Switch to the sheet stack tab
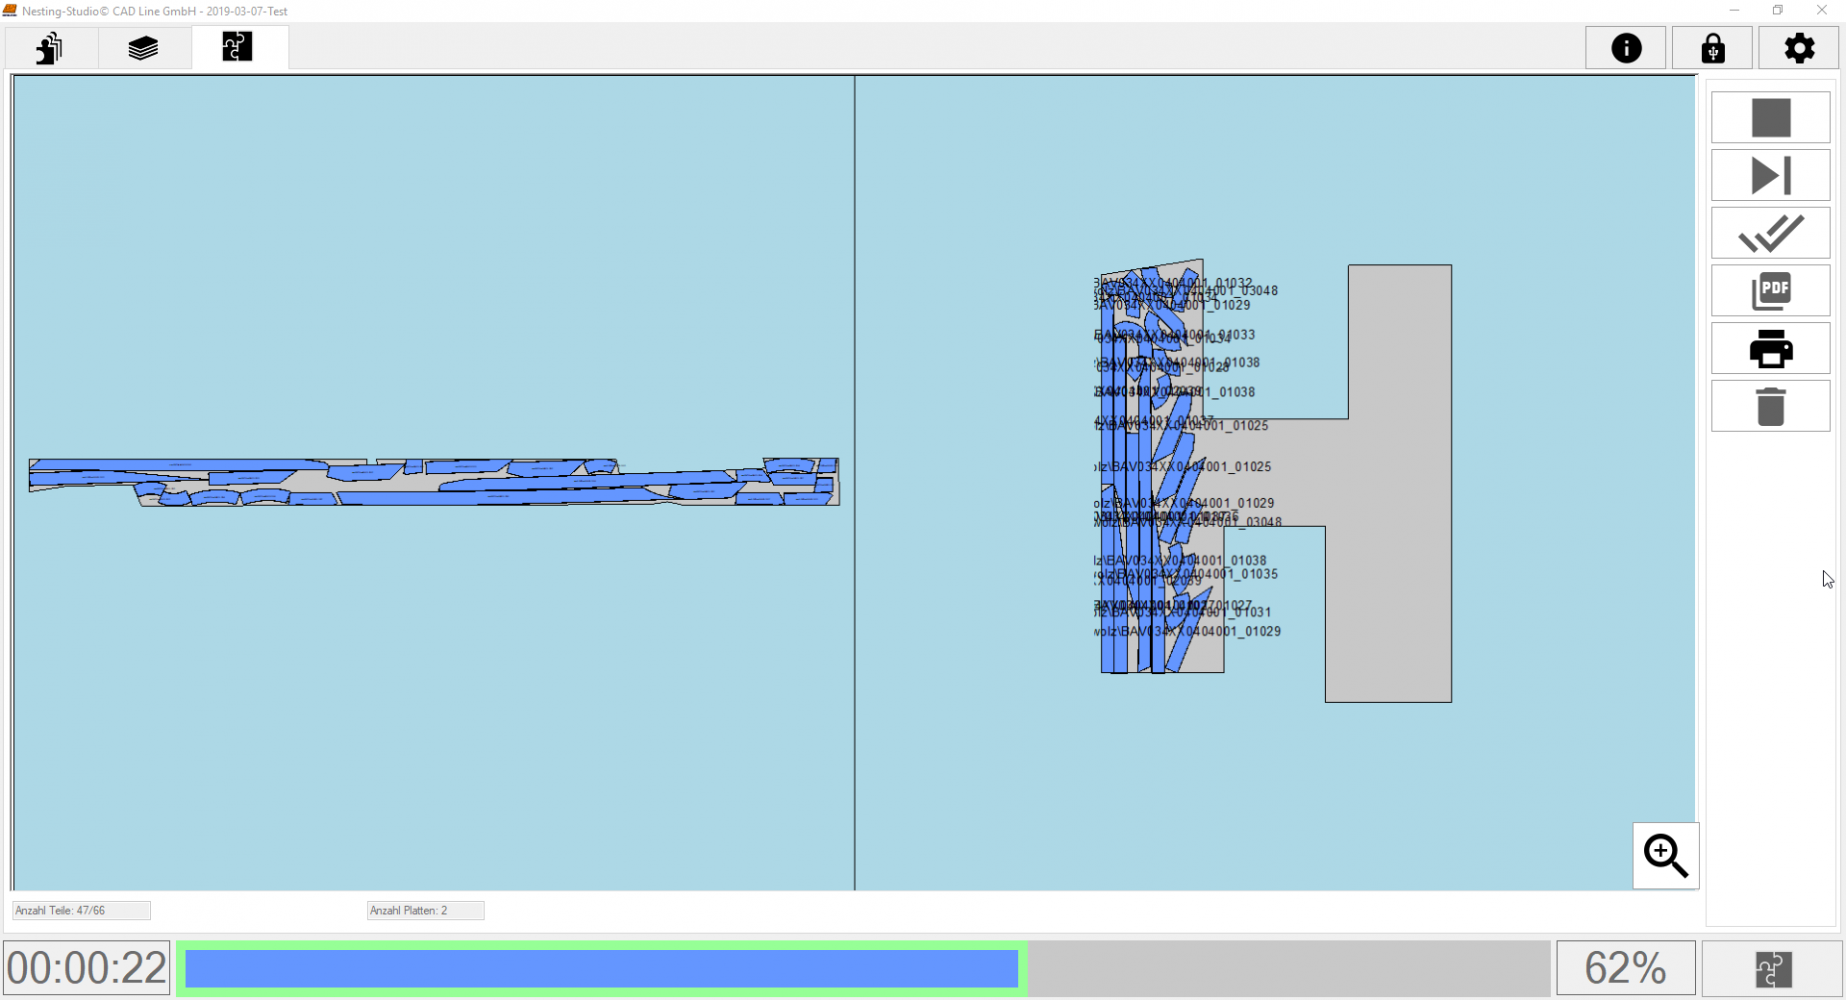Image resolution: width=1846 pixels, height=1000 pixels. [x=143, y=47]
